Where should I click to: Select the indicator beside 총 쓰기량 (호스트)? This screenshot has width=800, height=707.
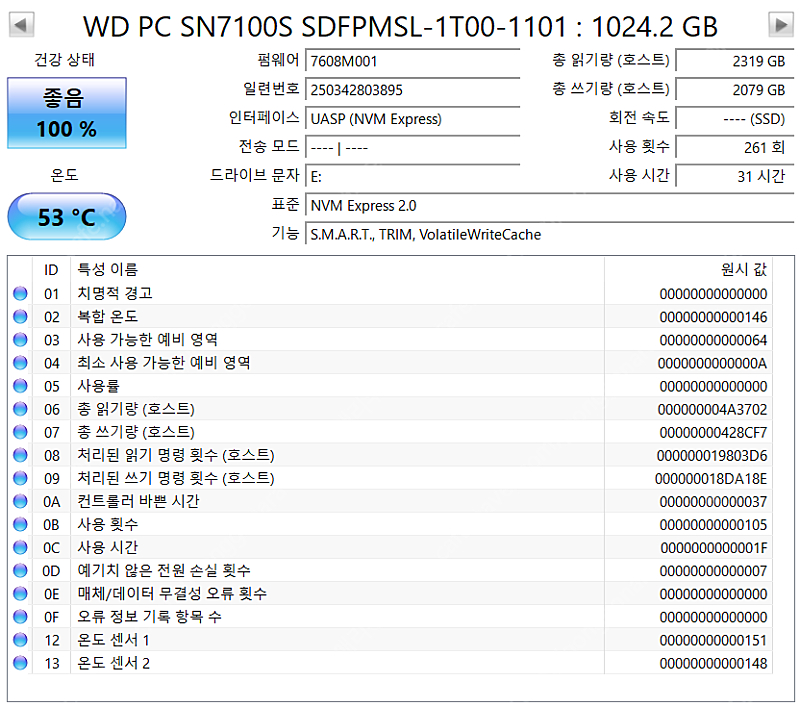click(x=22, y=433)
